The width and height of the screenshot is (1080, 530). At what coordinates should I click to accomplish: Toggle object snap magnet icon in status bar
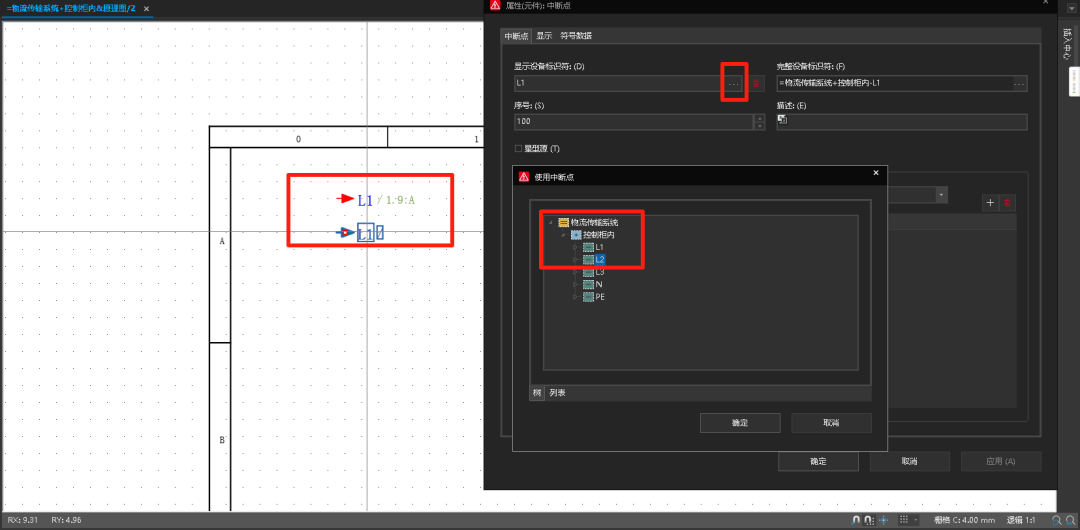856,520
